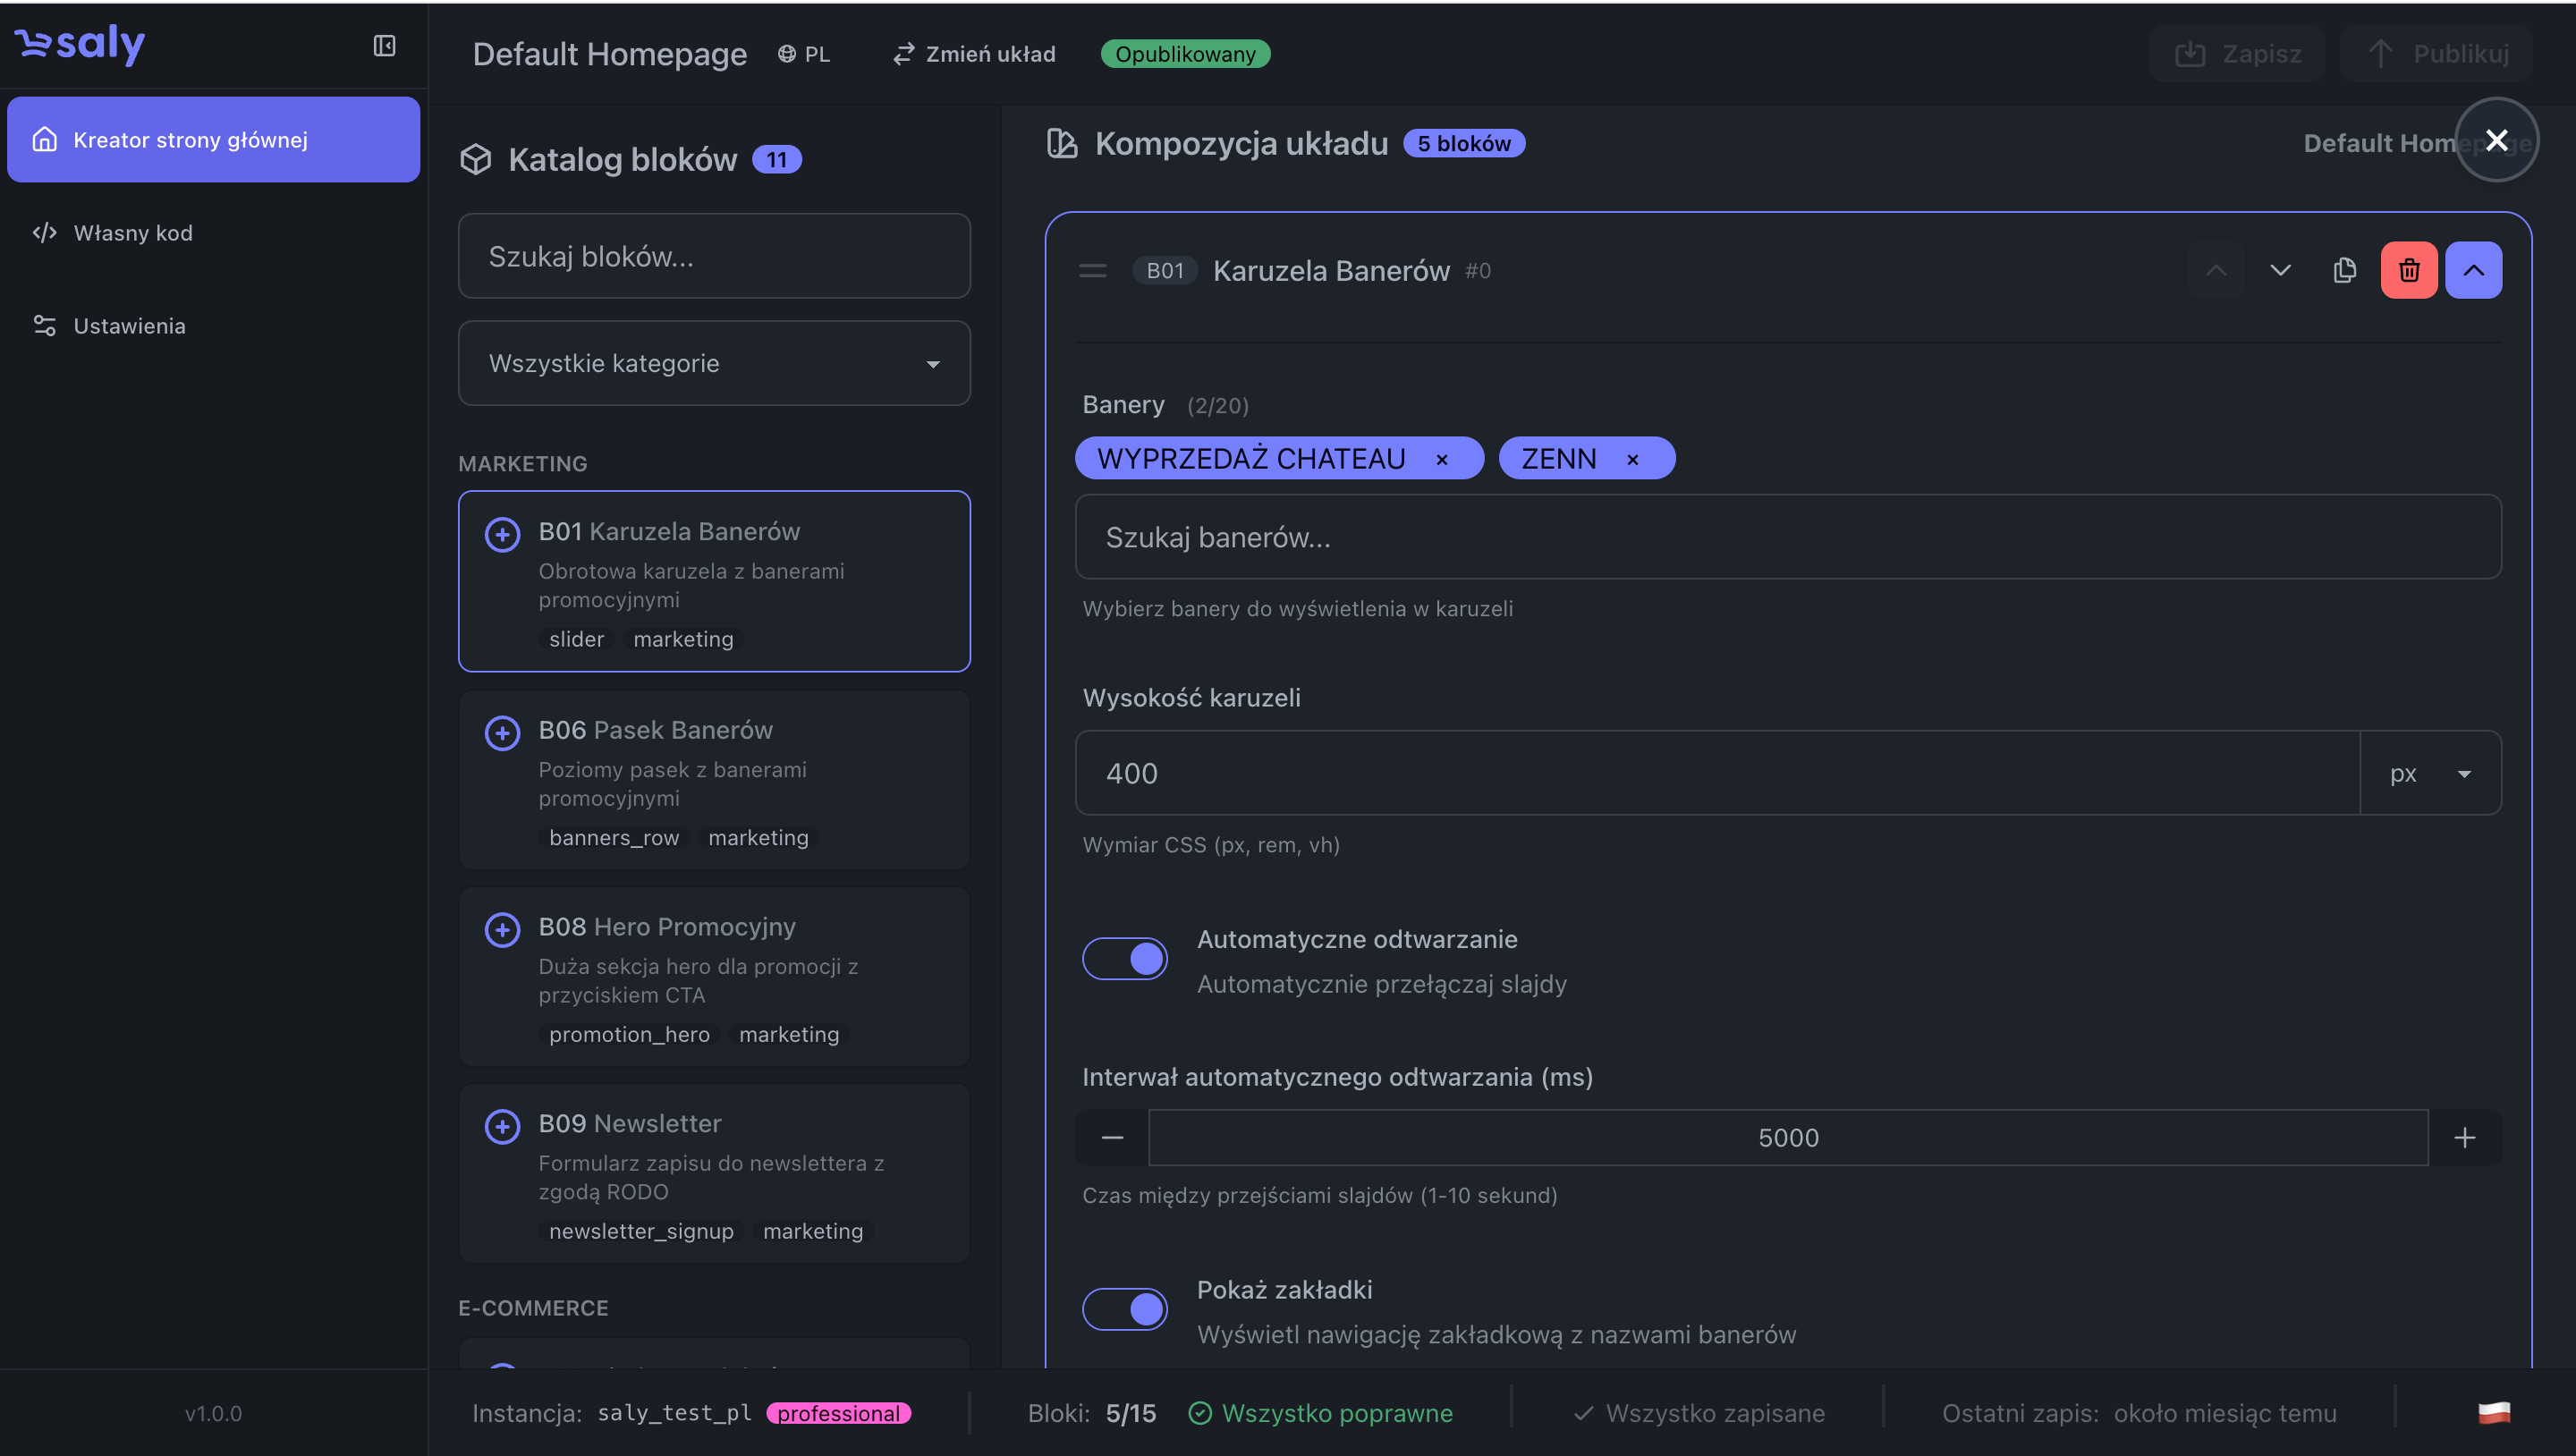Toggle Automatyczne odtwarzanie switch

point(1124,959)
